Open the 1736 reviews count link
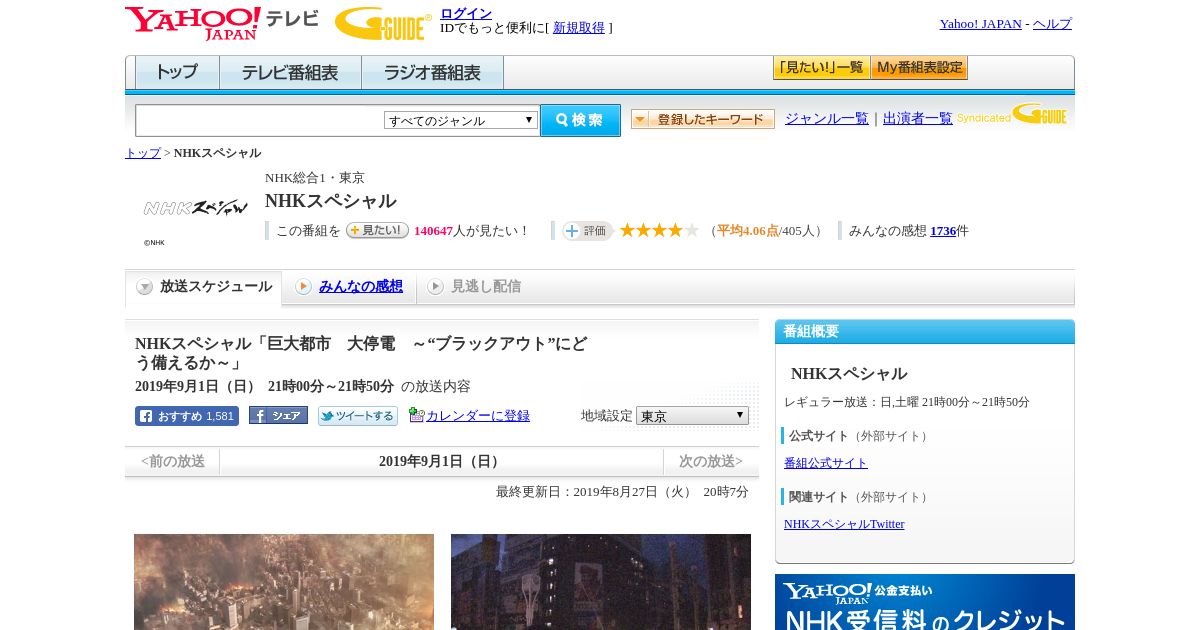The image size is (1200, 630). coord(943,231)
